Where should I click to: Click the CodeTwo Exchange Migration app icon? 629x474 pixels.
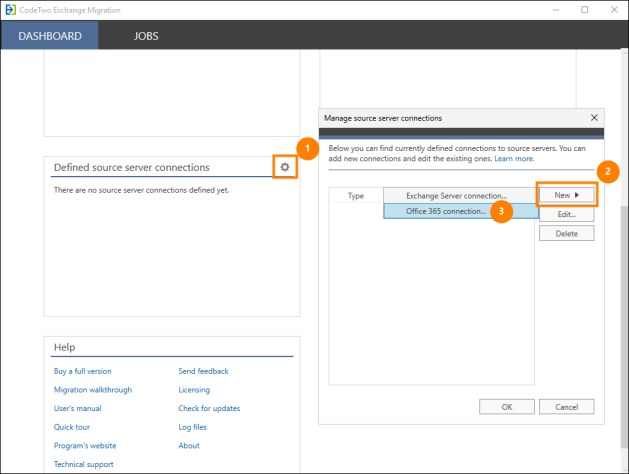[x=10, y=10]
